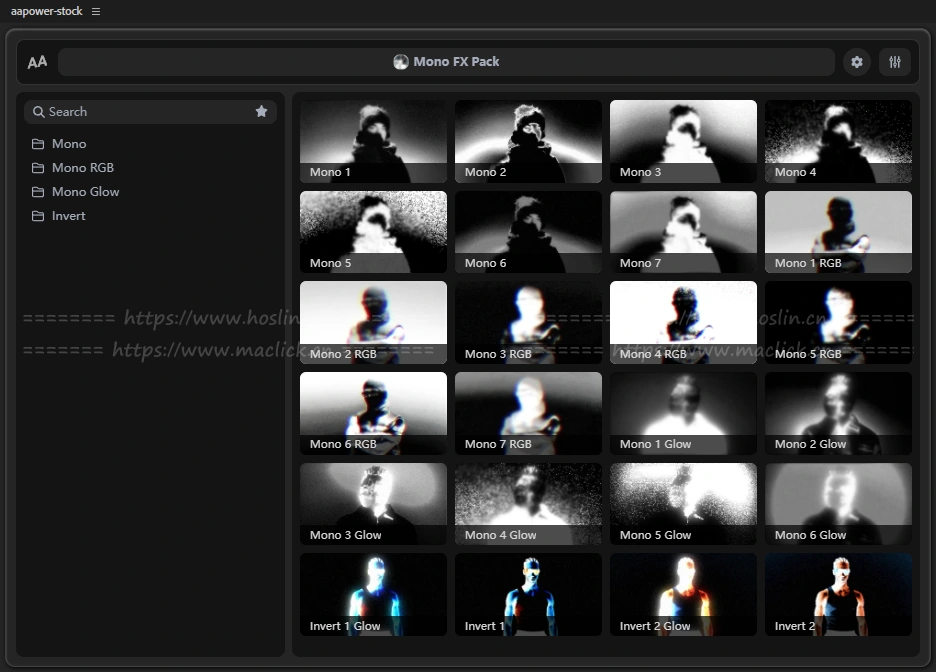Pick the Mono 1 RGB preset

click(x=838, y=232)
